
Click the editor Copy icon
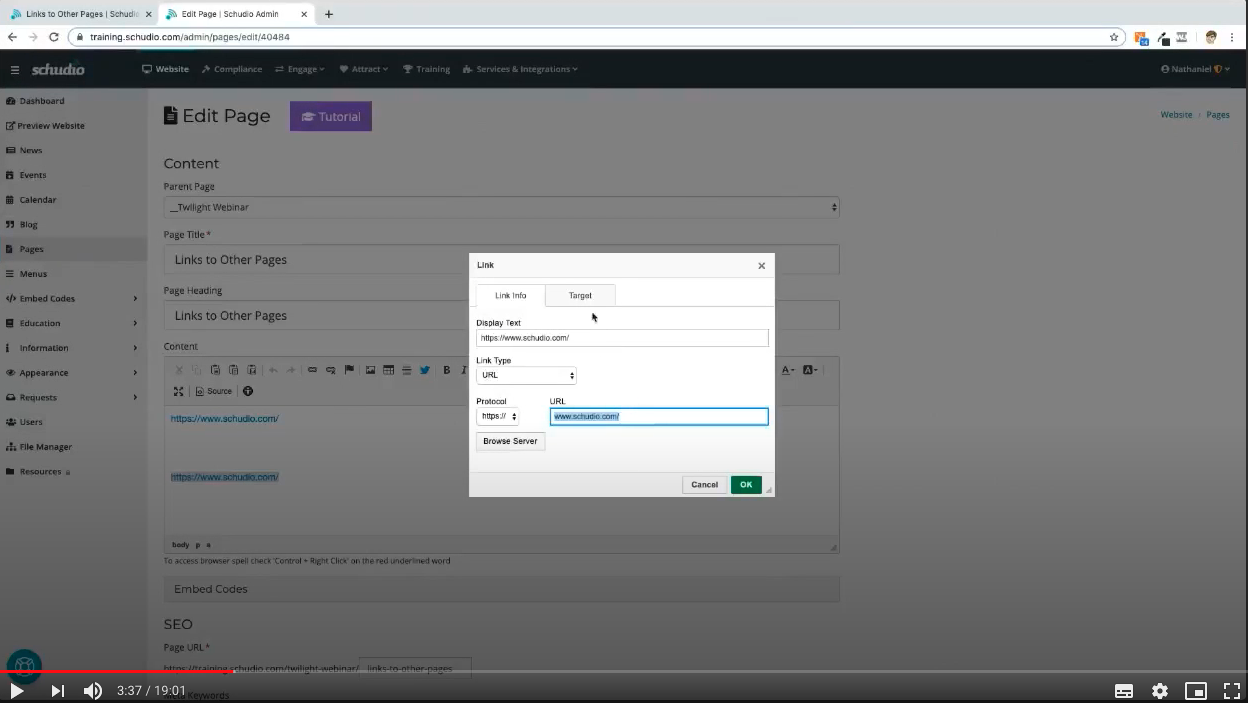pyautogui.click(x=197, y=370)
